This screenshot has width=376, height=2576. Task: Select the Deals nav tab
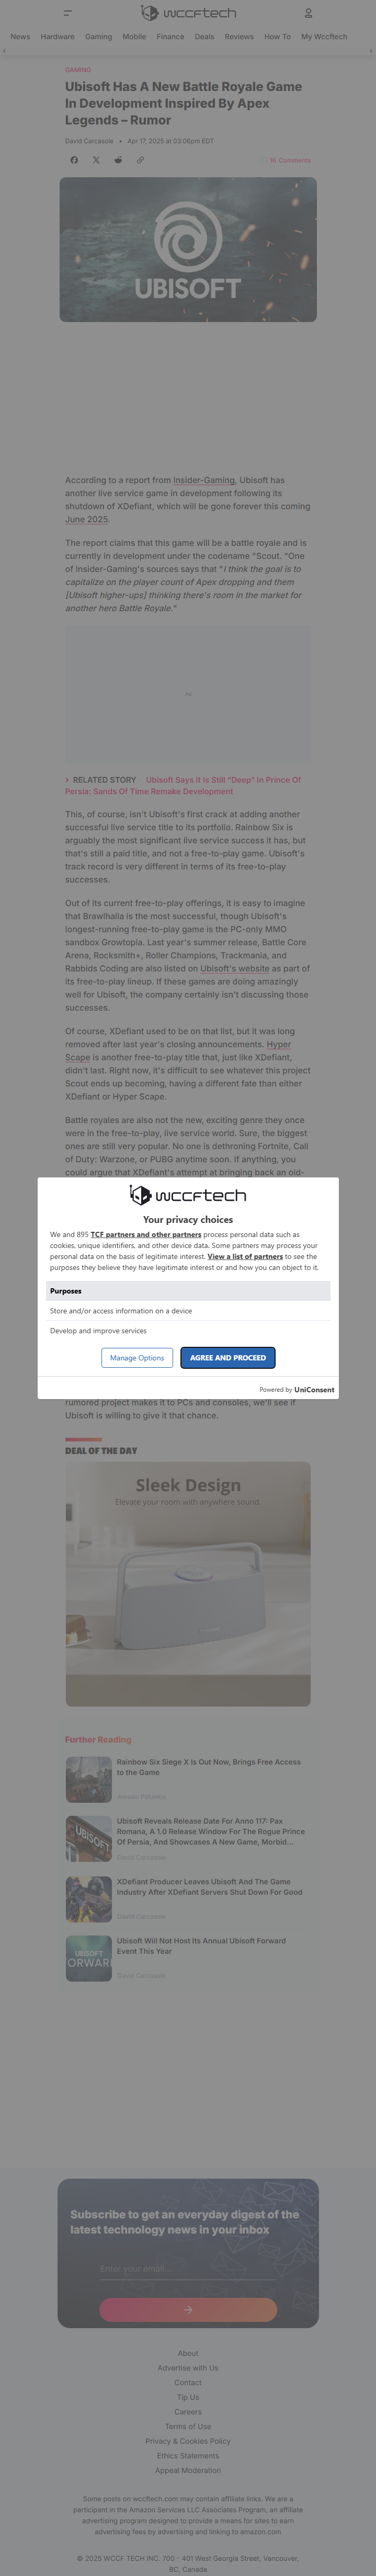[204, 37]
